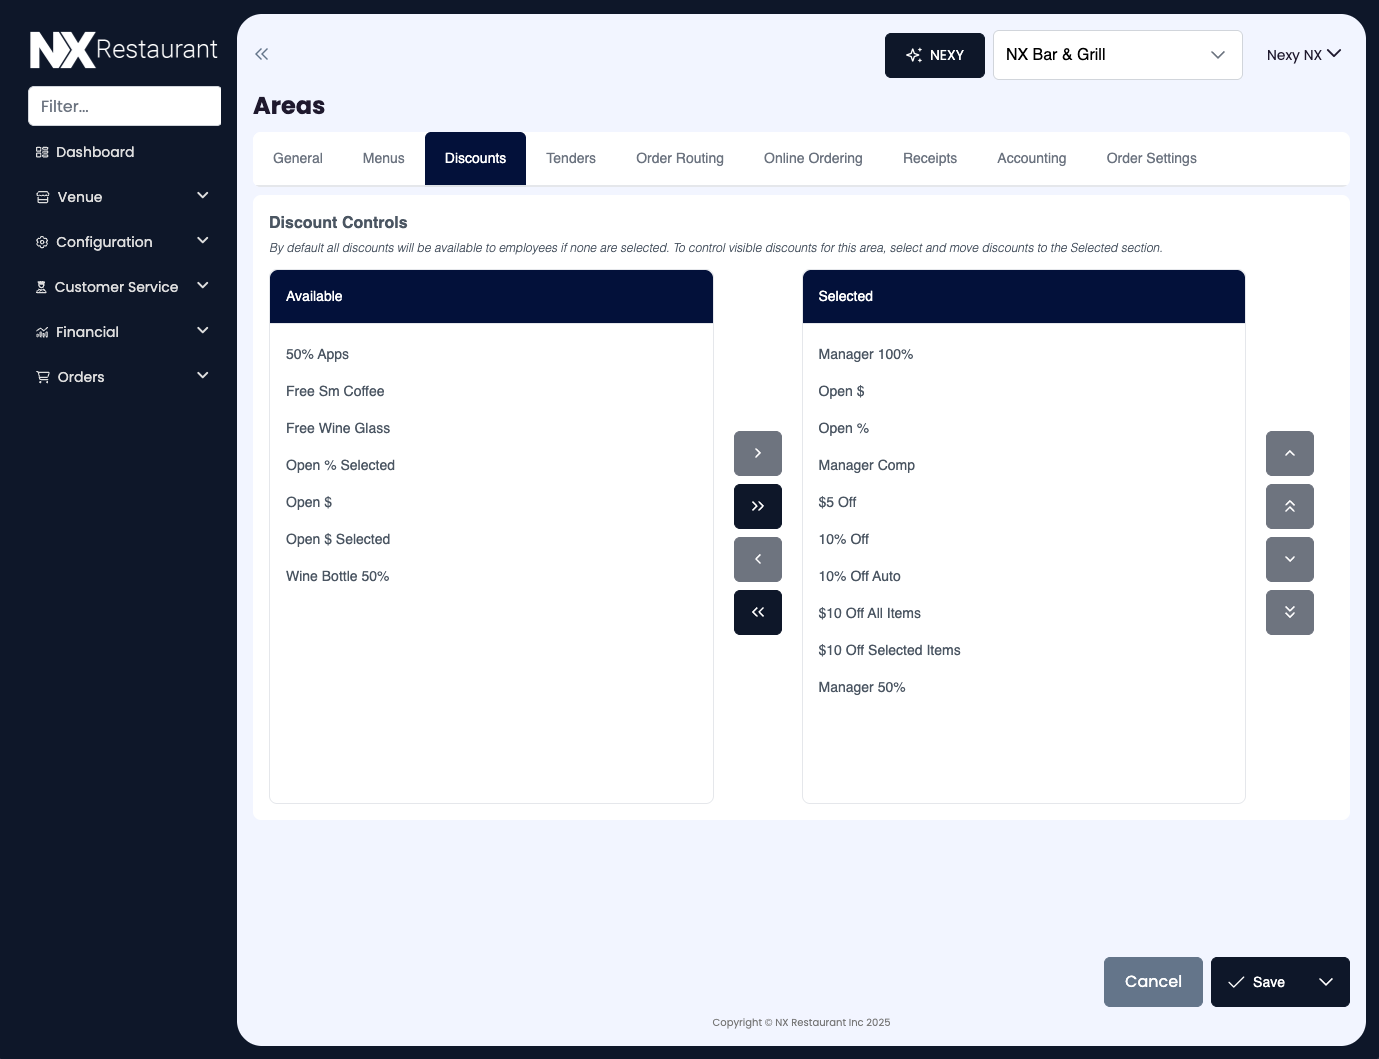The height and width of the screenshot is (1059, 1379).
Task: Move selected discount to Selected list
Action: click(x=757, y=453)
